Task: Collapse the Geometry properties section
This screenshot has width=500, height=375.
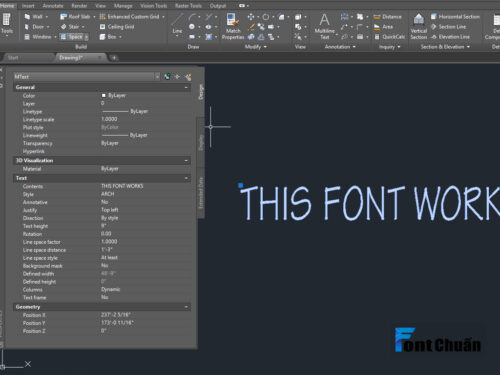Action: (186, 307)
